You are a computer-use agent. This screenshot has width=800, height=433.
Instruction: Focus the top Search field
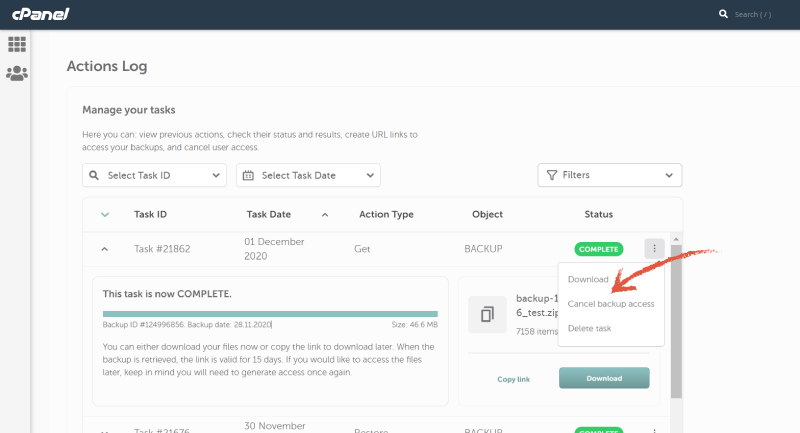[753, 14]
